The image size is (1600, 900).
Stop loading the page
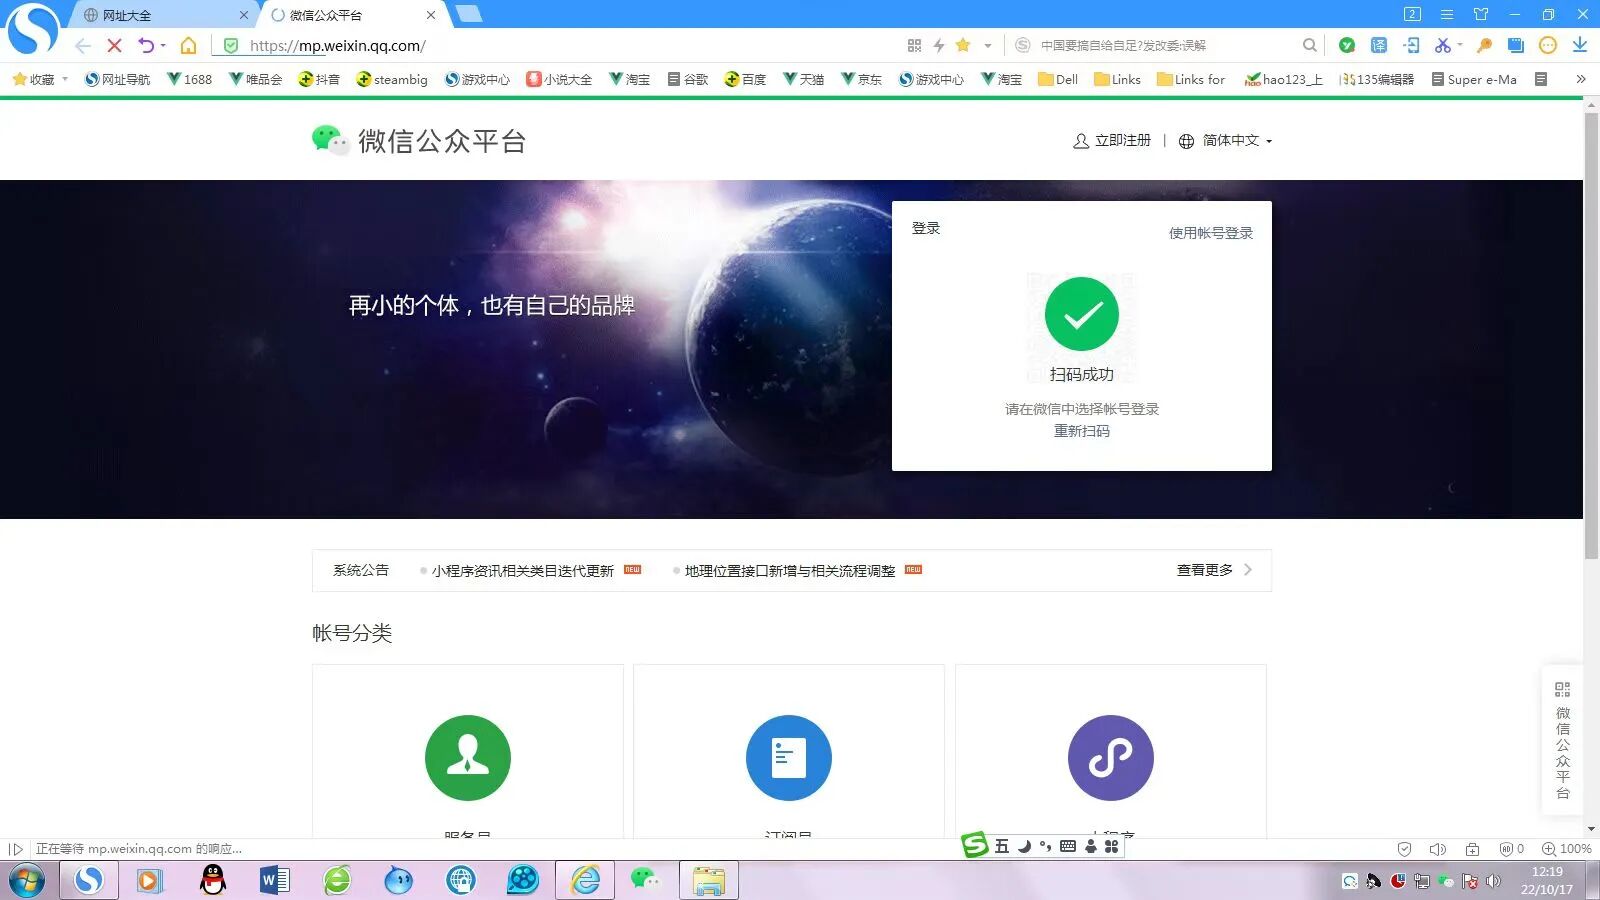[x=114, y=45]
